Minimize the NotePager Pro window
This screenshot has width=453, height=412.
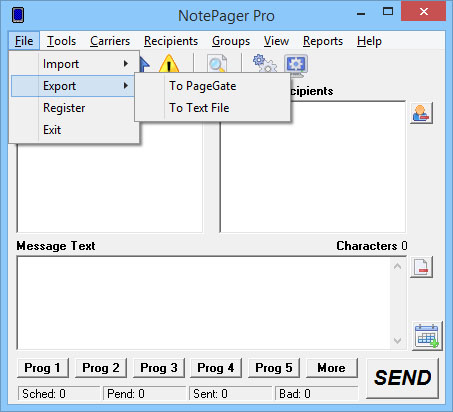(361, 13)
